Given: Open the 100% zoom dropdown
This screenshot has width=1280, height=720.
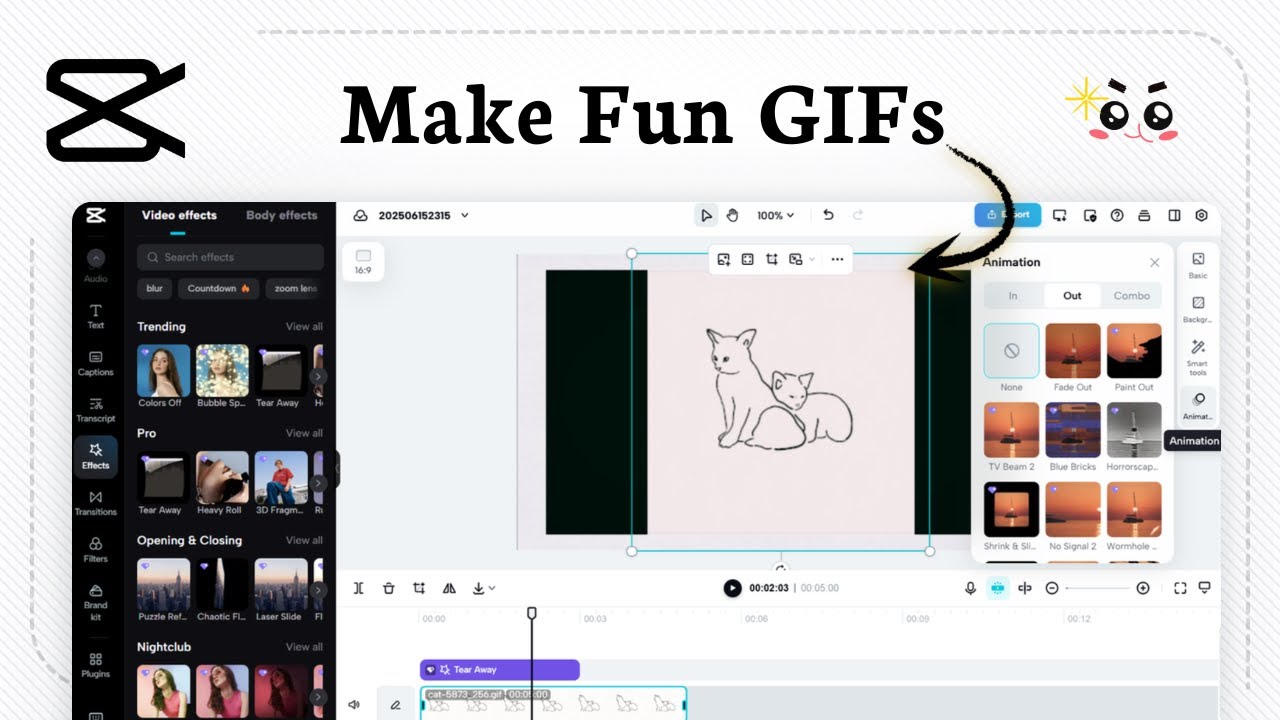Looking at the screenshot, I should pyautogui.click(x=776, y=215).
